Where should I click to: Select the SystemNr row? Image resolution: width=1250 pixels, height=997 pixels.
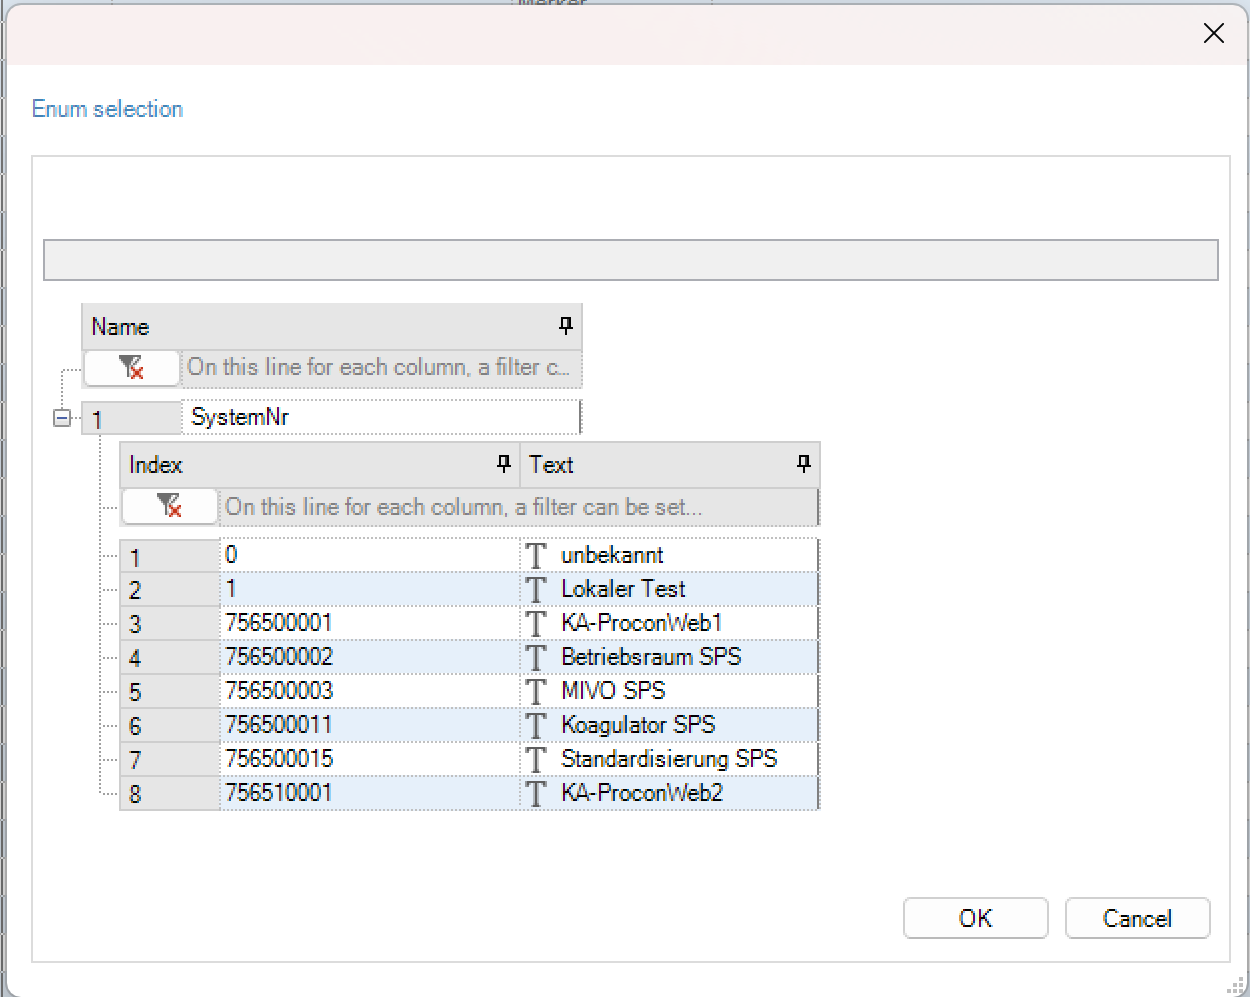pos(380,417)
